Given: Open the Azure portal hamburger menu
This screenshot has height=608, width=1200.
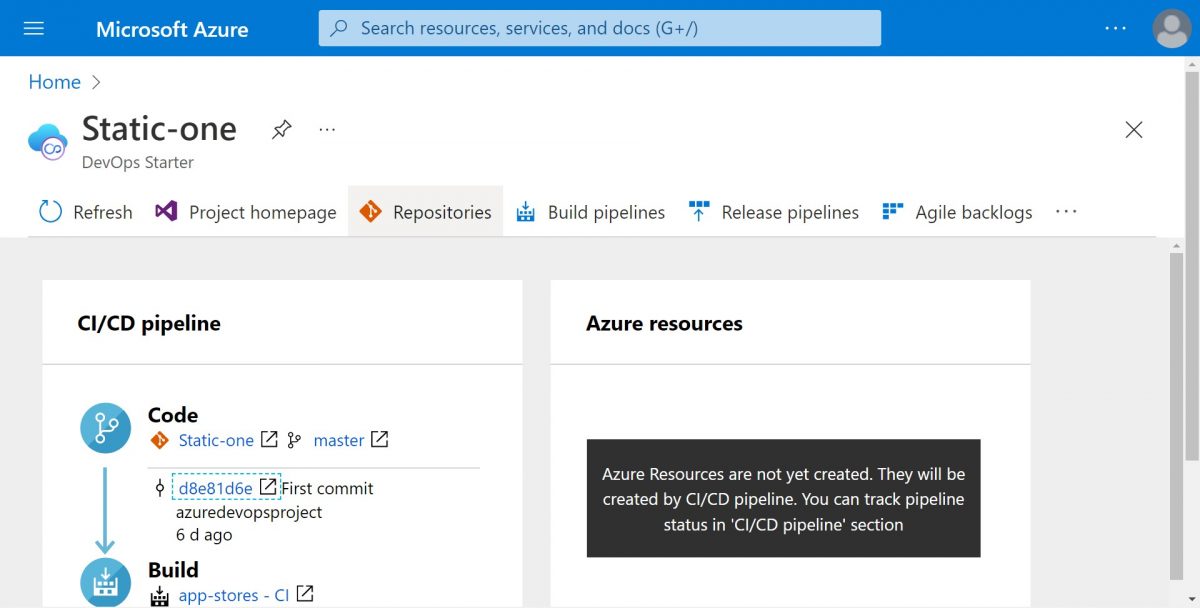Looking at the screenshot, I should (x=33, y=28).
